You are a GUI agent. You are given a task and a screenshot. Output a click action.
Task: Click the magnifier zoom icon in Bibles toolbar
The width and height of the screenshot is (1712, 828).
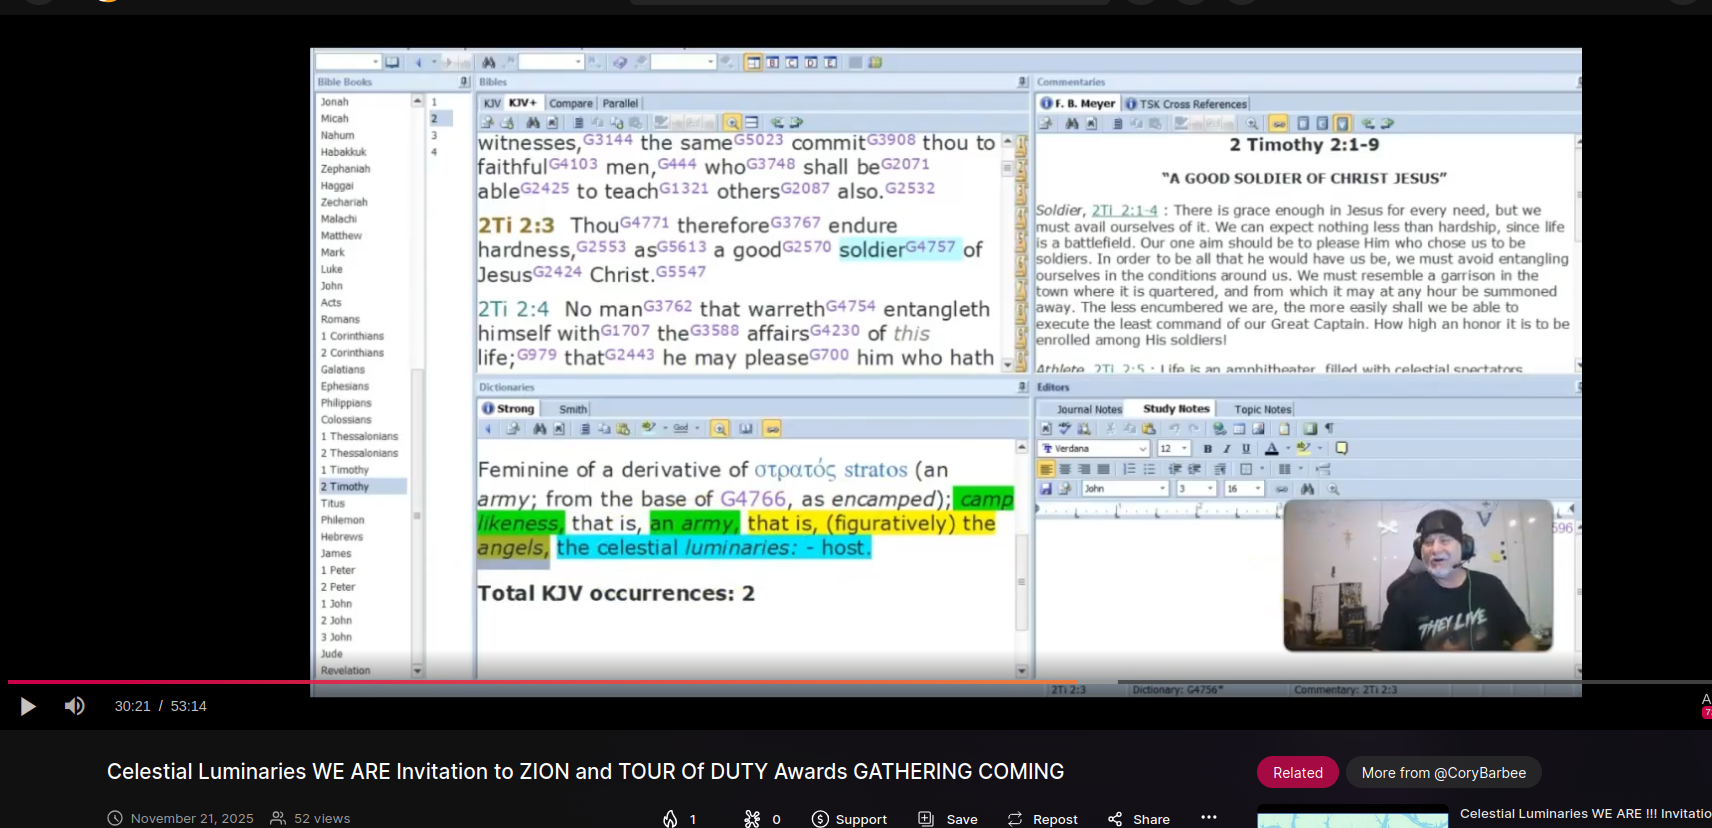click(732, 123)
